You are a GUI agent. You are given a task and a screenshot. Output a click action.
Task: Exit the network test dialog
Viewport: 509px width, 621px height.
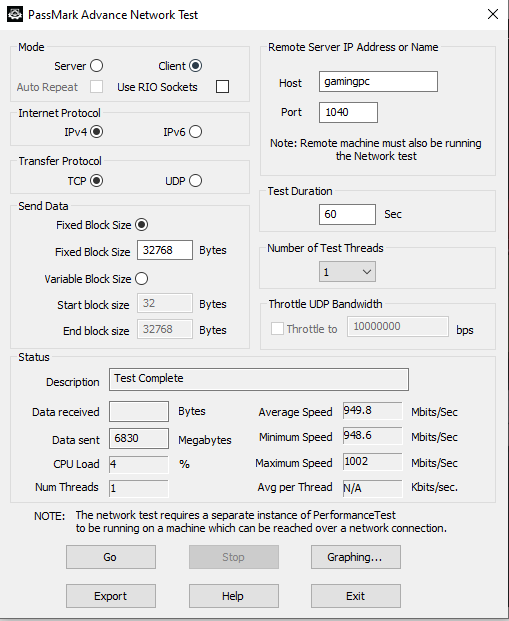tap(356, 596)
